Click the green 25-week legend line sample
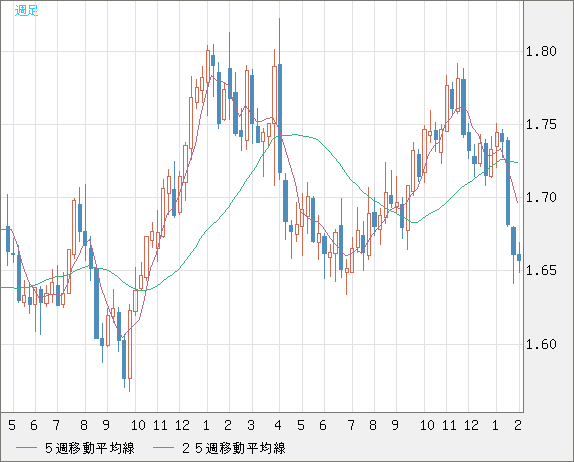 pos(163,448)
